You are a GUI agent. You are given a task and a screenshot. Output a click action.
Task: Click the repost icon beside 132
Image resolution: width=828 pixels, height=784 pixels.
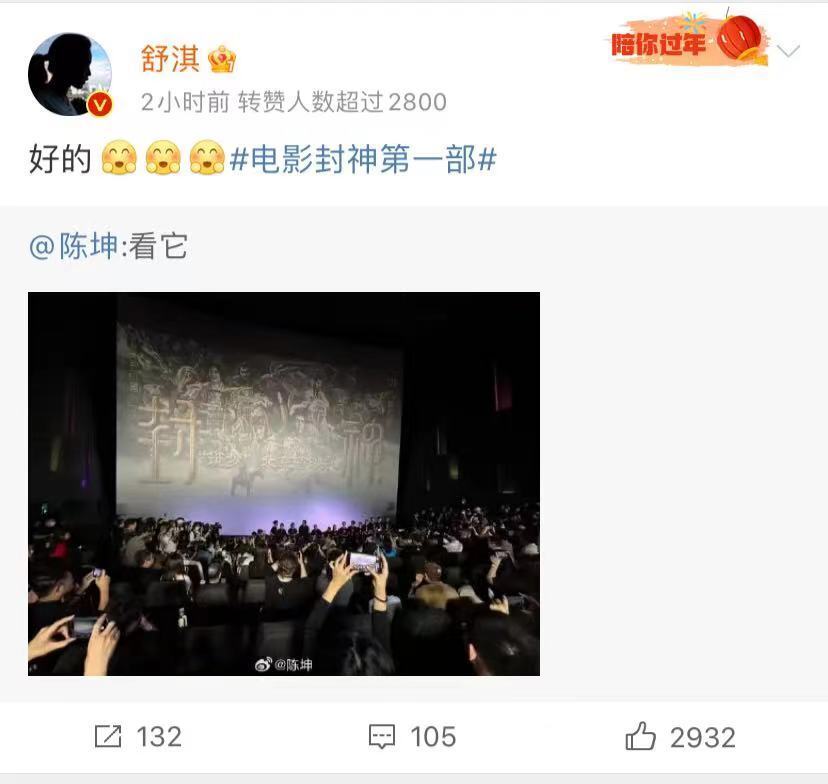coord(108,736)
